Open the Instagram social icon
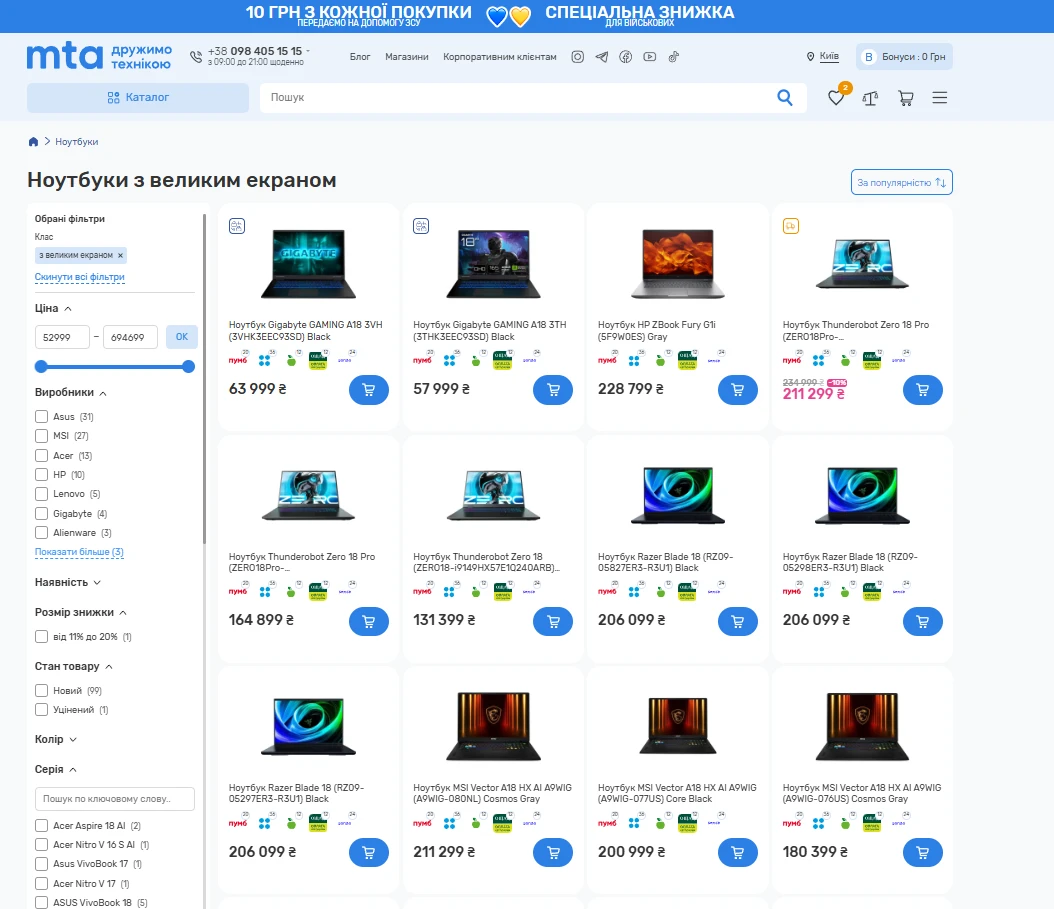 tap(577, 57)
